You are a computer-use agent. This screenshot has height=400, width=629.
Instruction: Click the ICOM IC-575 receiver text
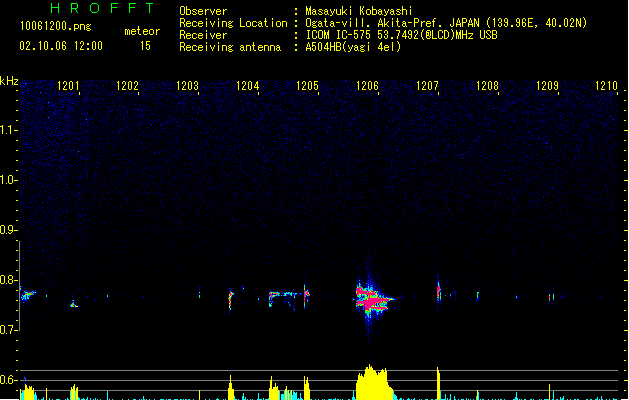(x=402, y=35)
